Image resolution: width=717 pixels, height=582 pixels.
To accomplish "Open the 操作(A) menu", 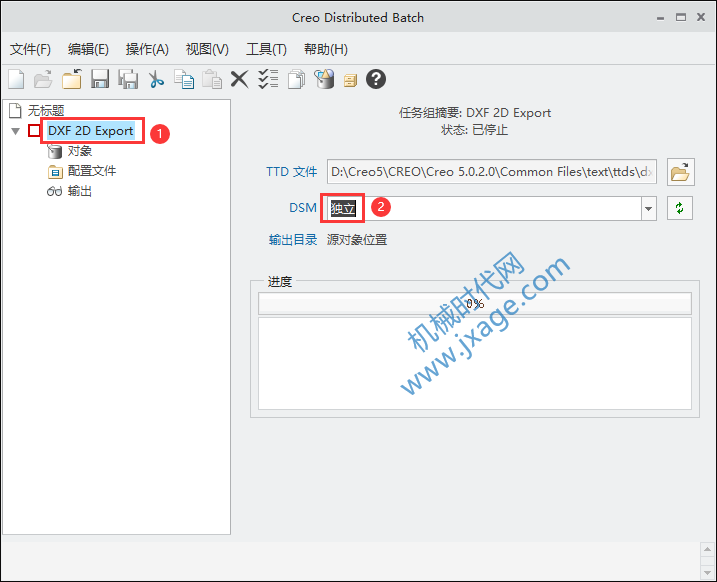I will click(x=147, y=49).
